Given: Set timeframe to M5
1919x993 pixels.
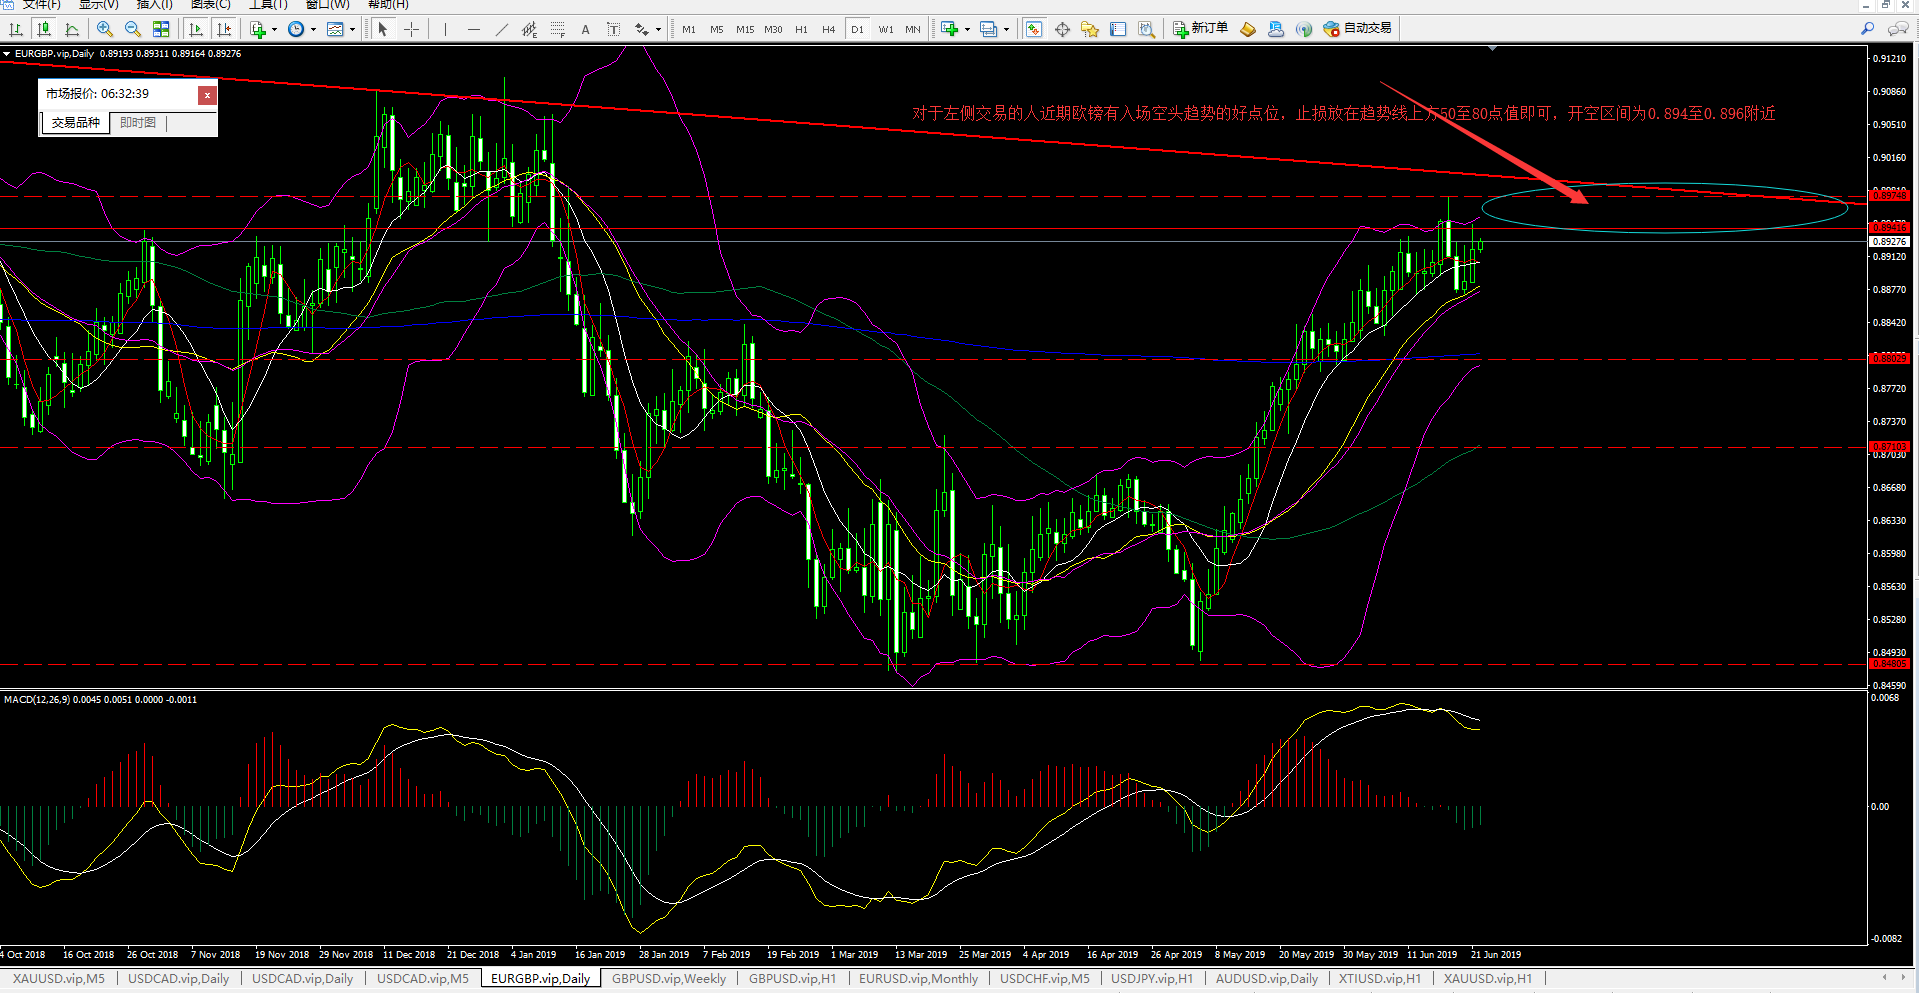Looking at the screenshot, I should 717,29.
